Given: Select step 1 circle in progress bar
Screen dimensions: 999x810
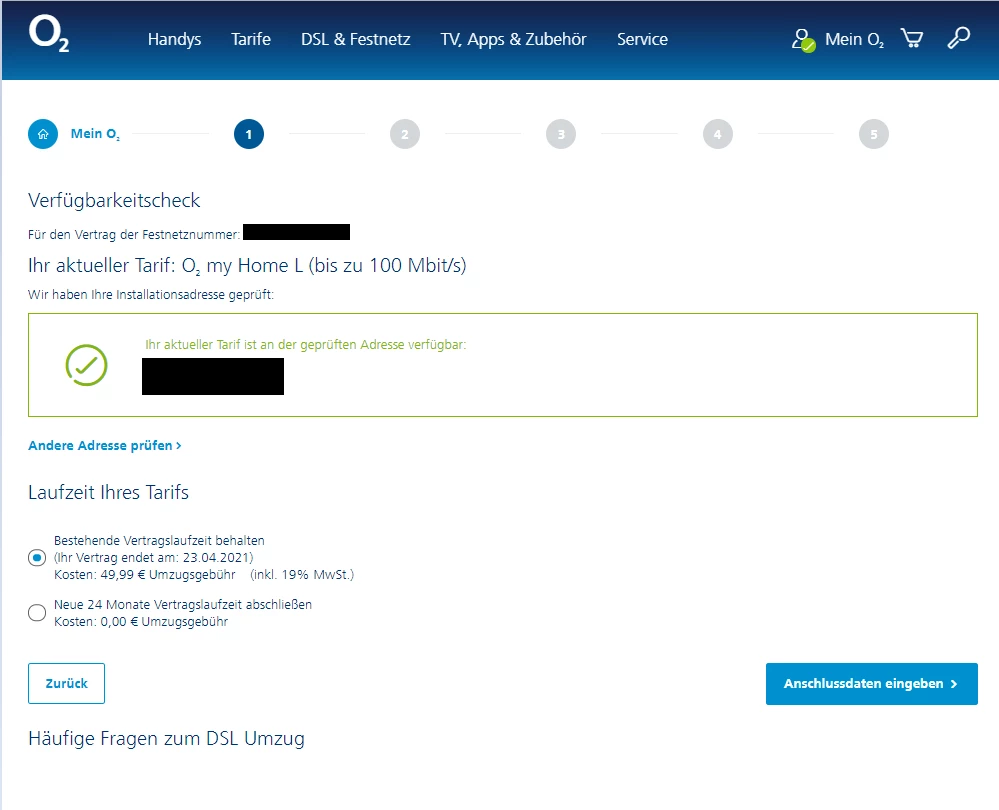Looking at the screenshot, I should 248,134.
